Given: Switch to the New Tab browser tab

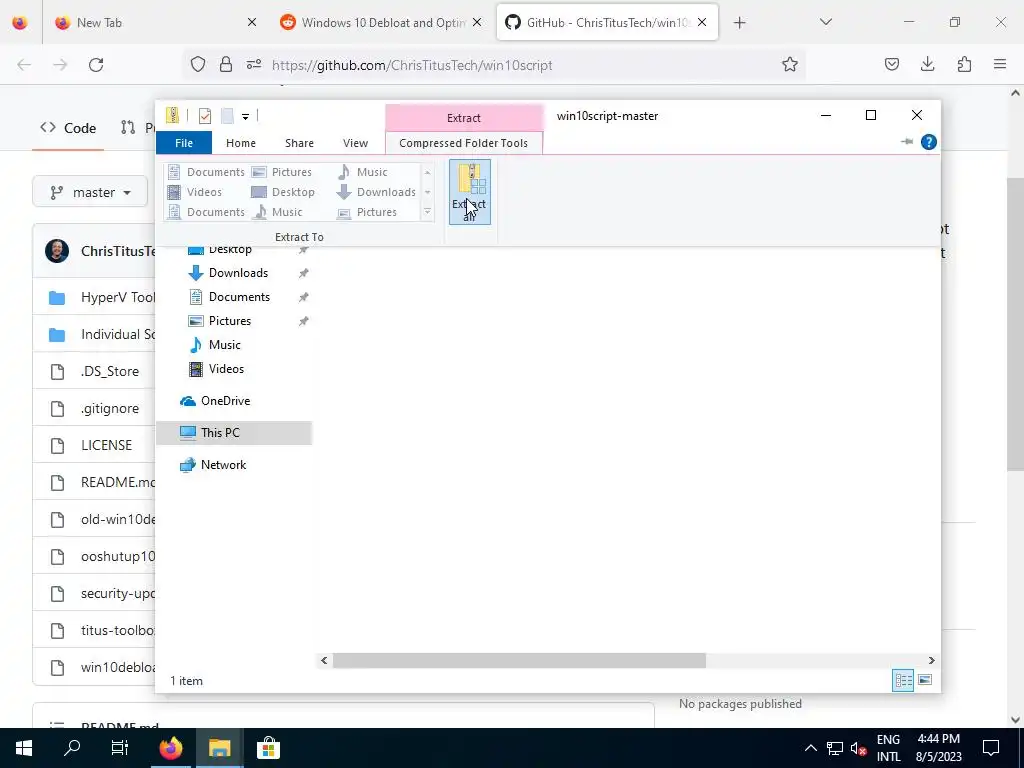Looking at the screenshot, I should [x=154, y=22].
